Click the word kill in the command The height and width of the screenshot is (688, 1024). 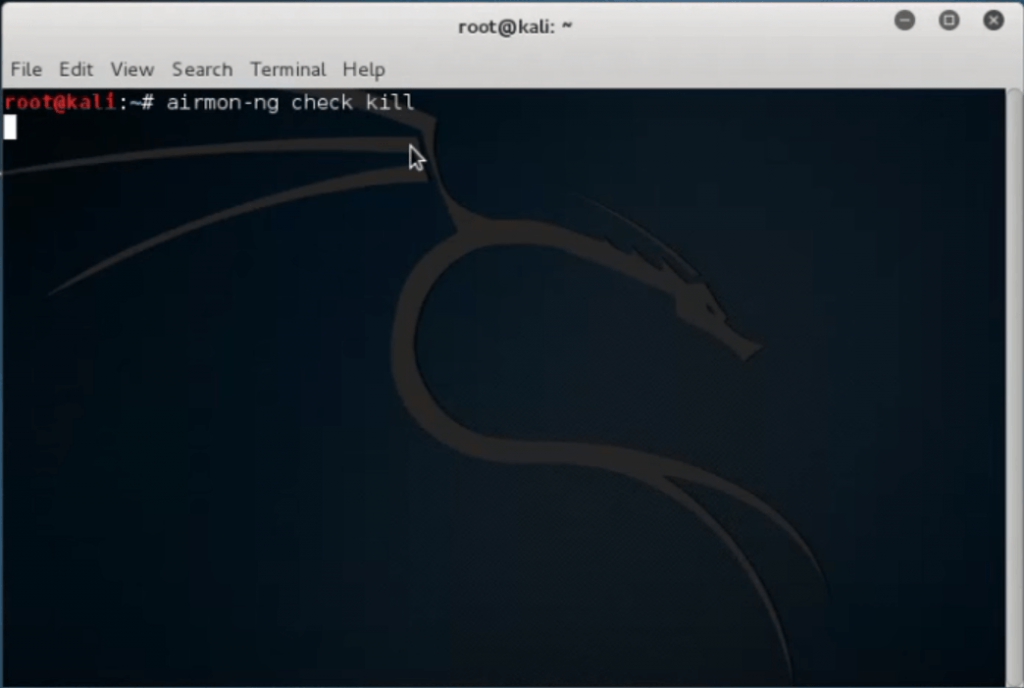pyautogui.click(x=389, y=102)
